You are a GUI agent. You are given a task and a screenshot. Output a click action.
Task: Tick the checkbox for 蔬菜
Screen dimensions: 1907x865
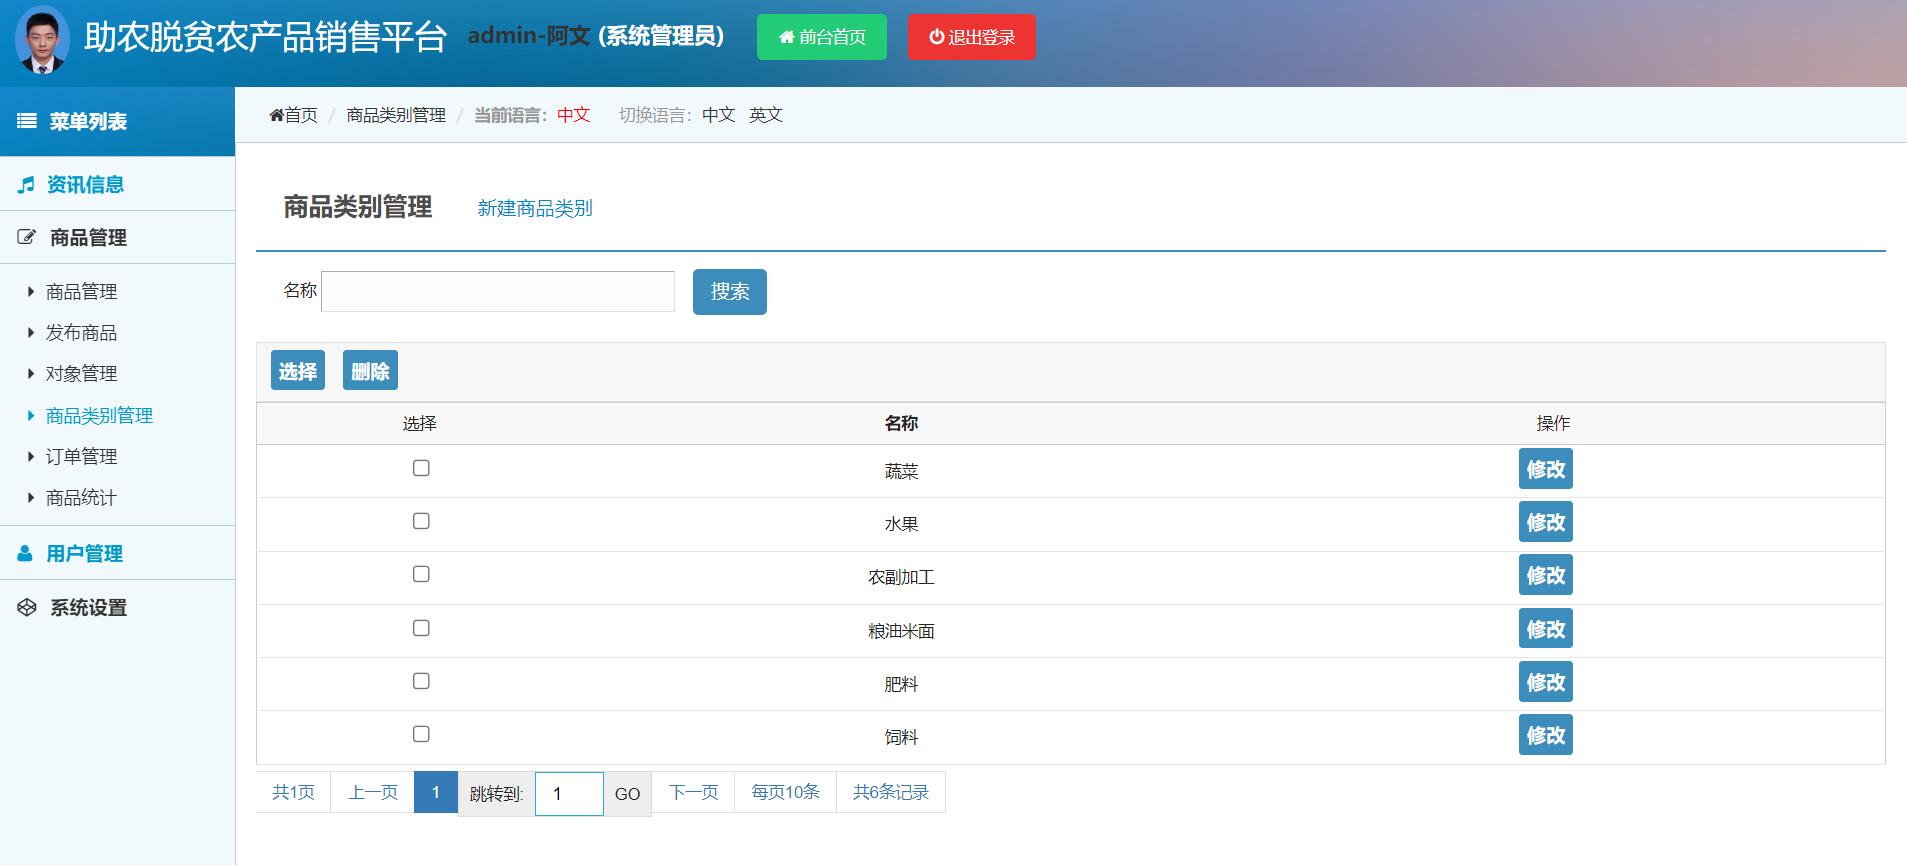pyautogui.click(x=421, y=468)
